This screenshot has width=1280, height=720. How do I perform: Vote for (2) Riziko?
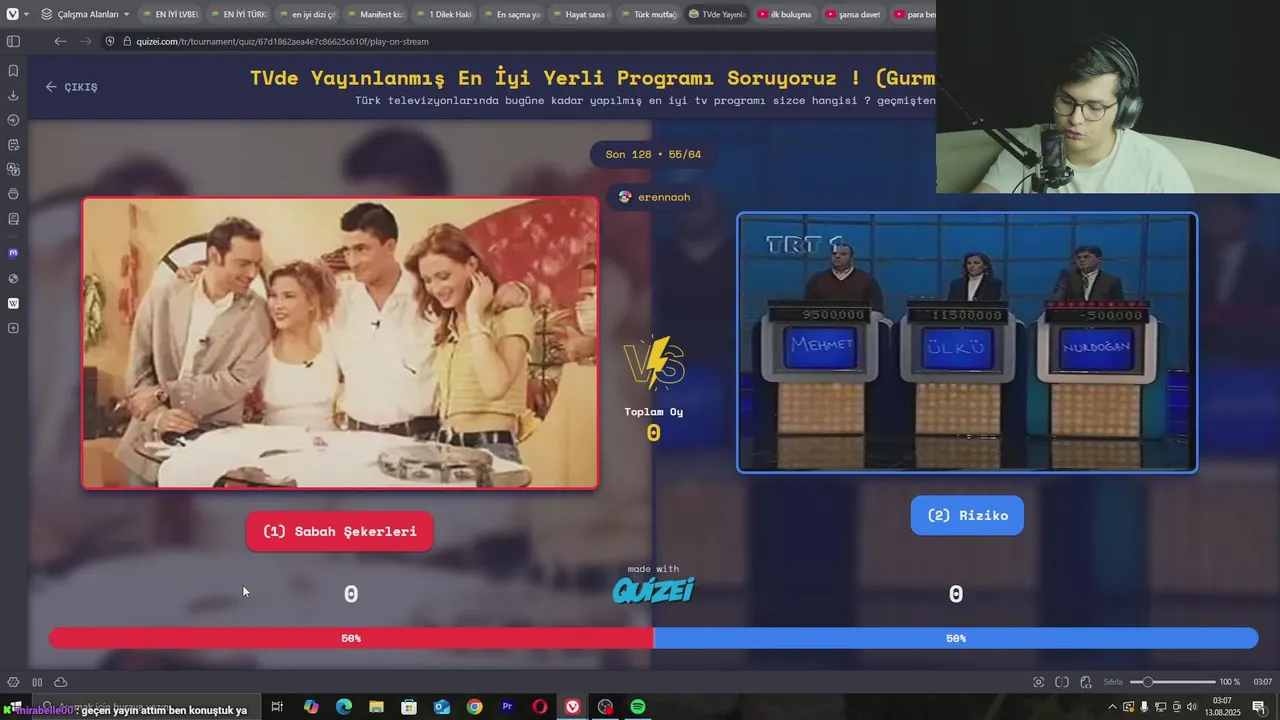pos(967,515)
